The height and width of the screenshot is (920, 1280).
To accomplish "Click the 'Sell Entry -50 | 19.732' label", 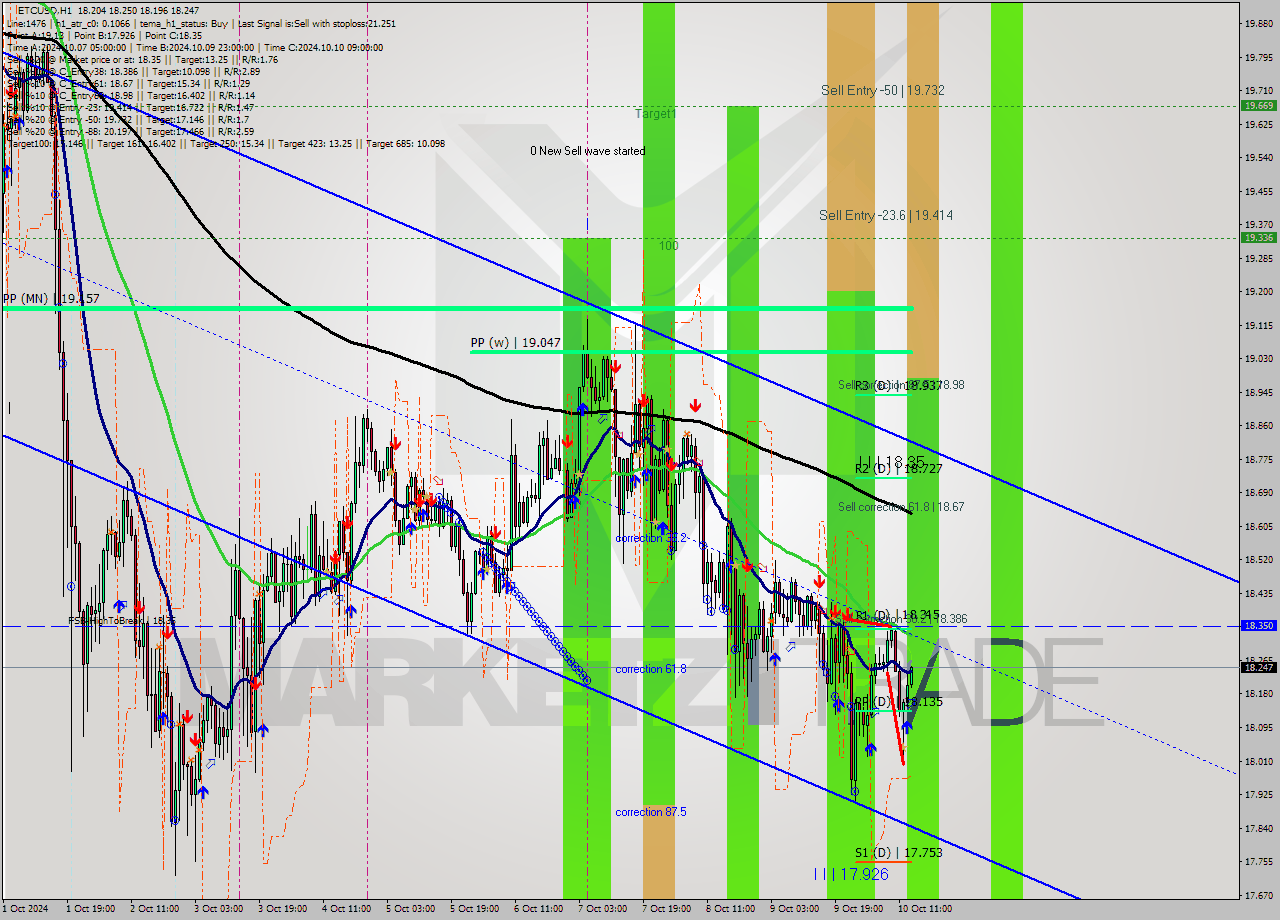I will (x=883, y=90).
